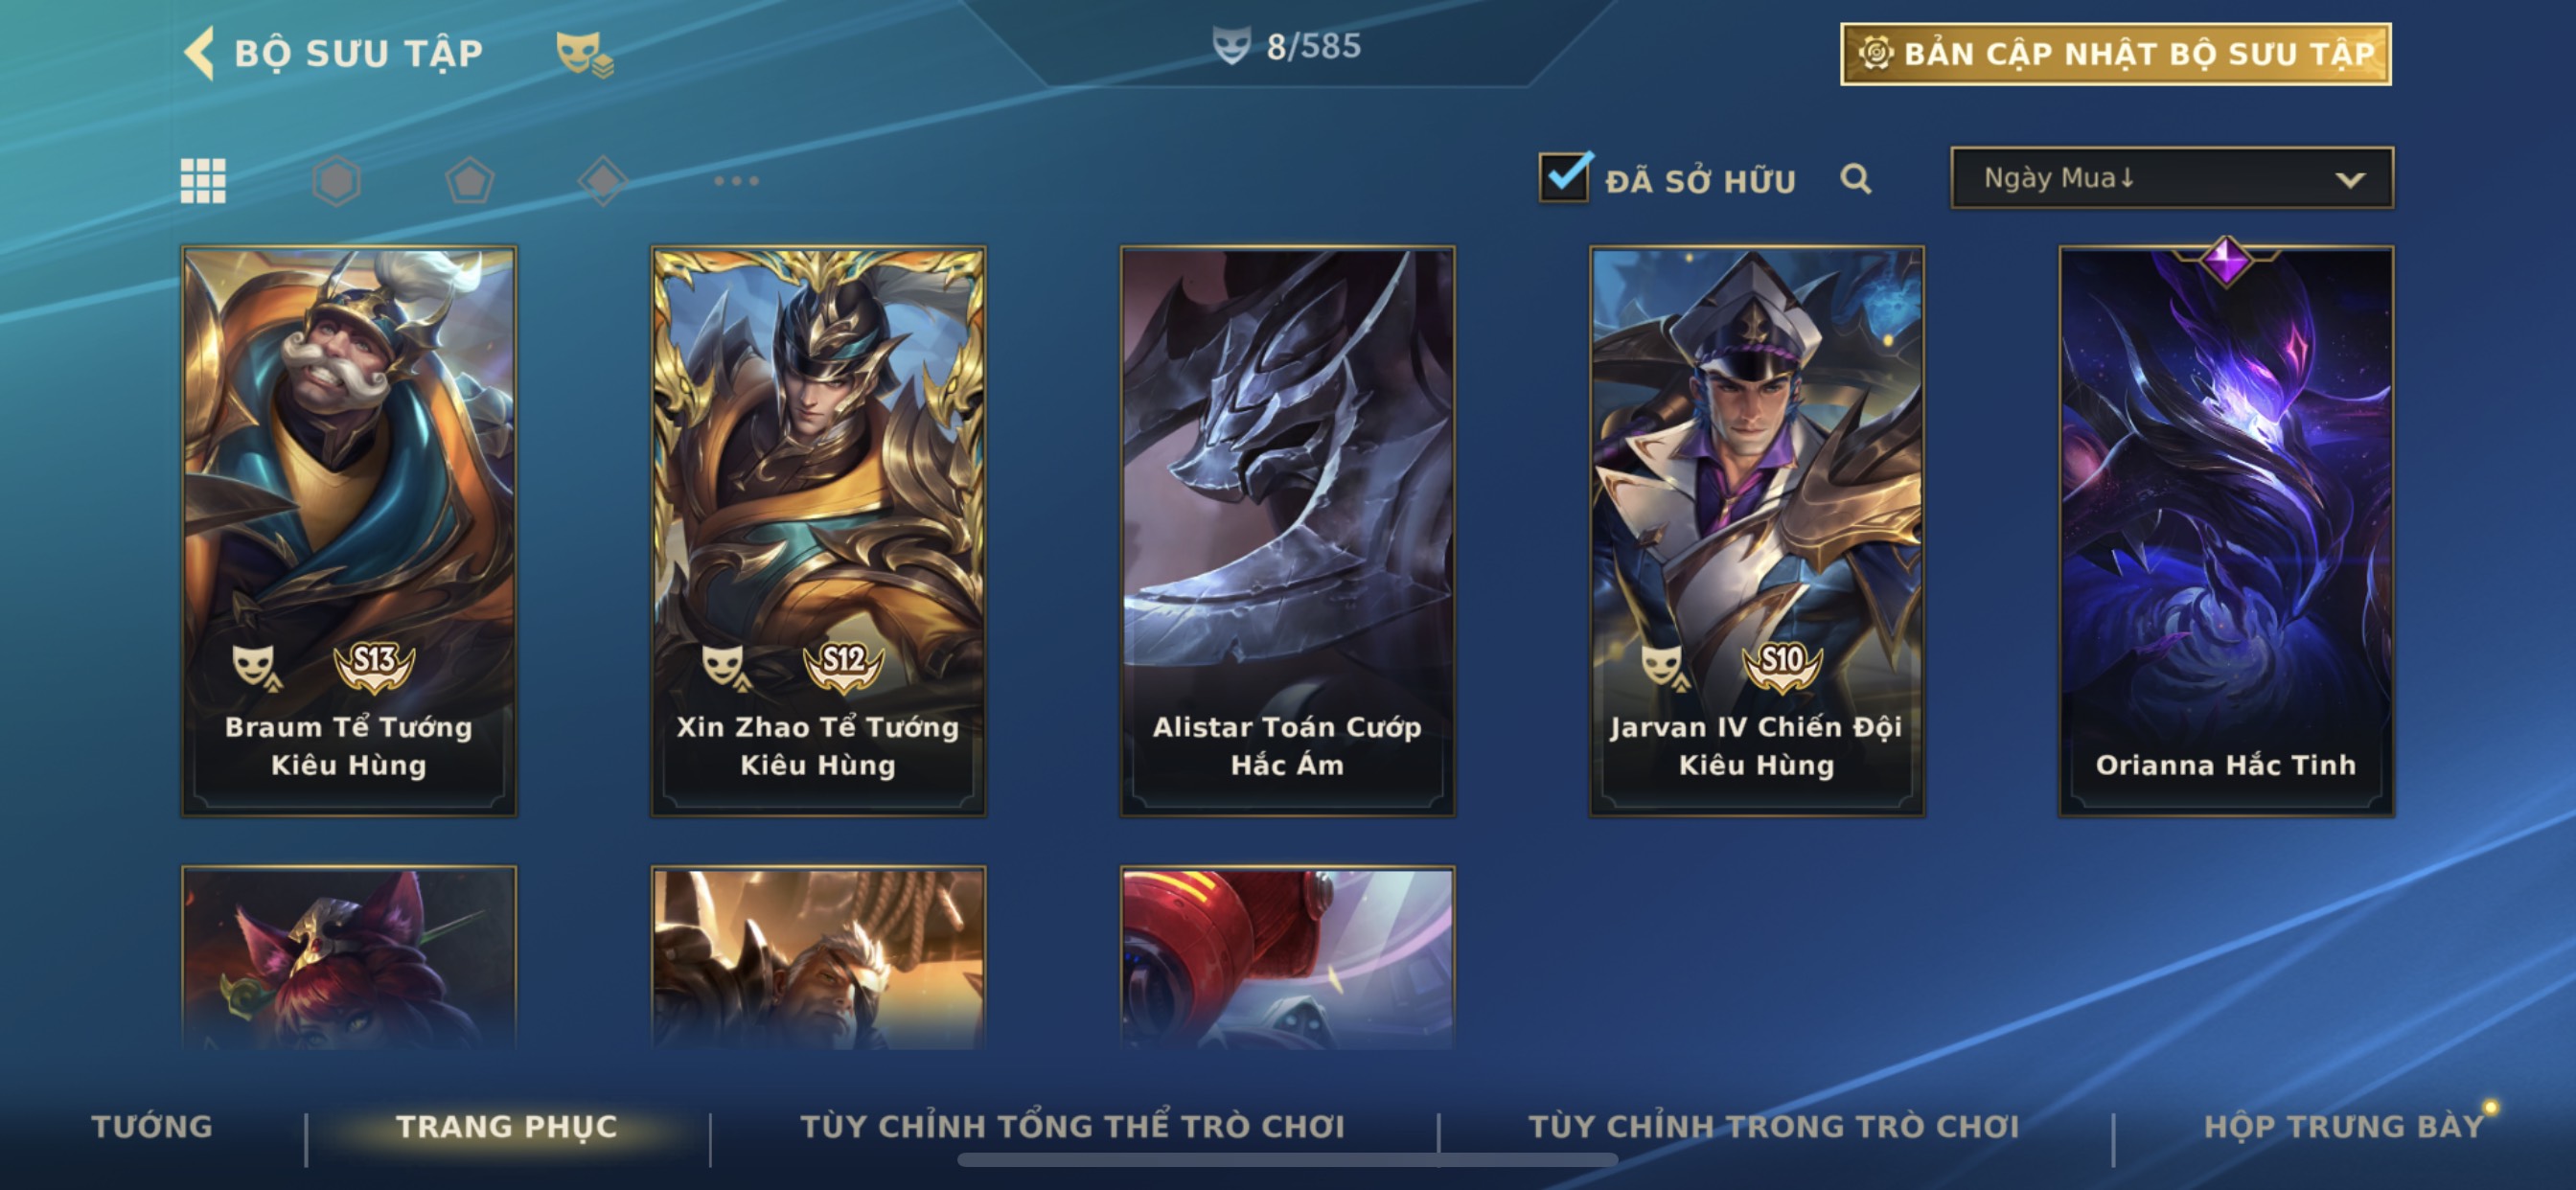This screenshot has width=2576, height=1190.
Task: Go back using the Bộ Sưu Tập arrow
Action: (200, 52)
